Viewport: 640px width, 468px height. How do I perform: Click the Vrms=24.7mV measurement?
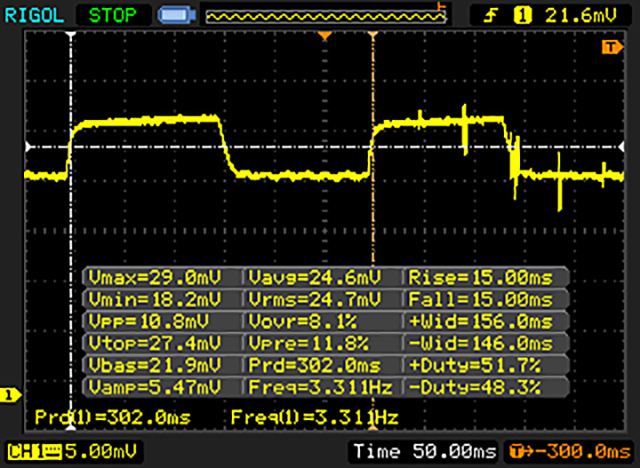315,300
